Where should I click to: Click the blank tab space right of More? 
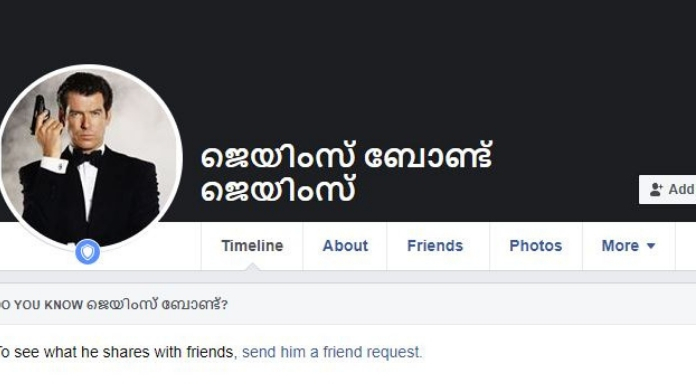(686, 246)
